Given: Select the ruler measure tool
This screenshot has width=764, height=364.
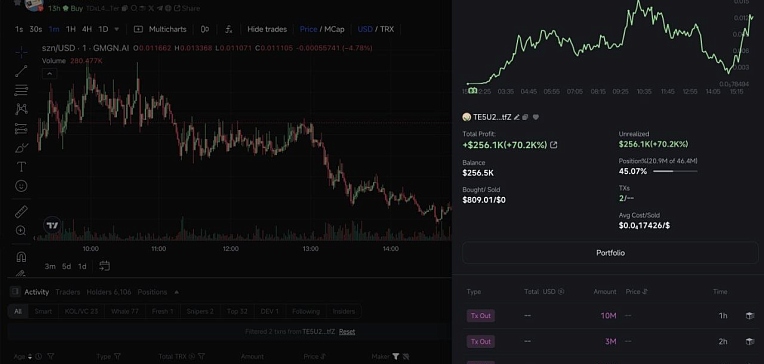Looking at the screenshot, I should 21,211.
